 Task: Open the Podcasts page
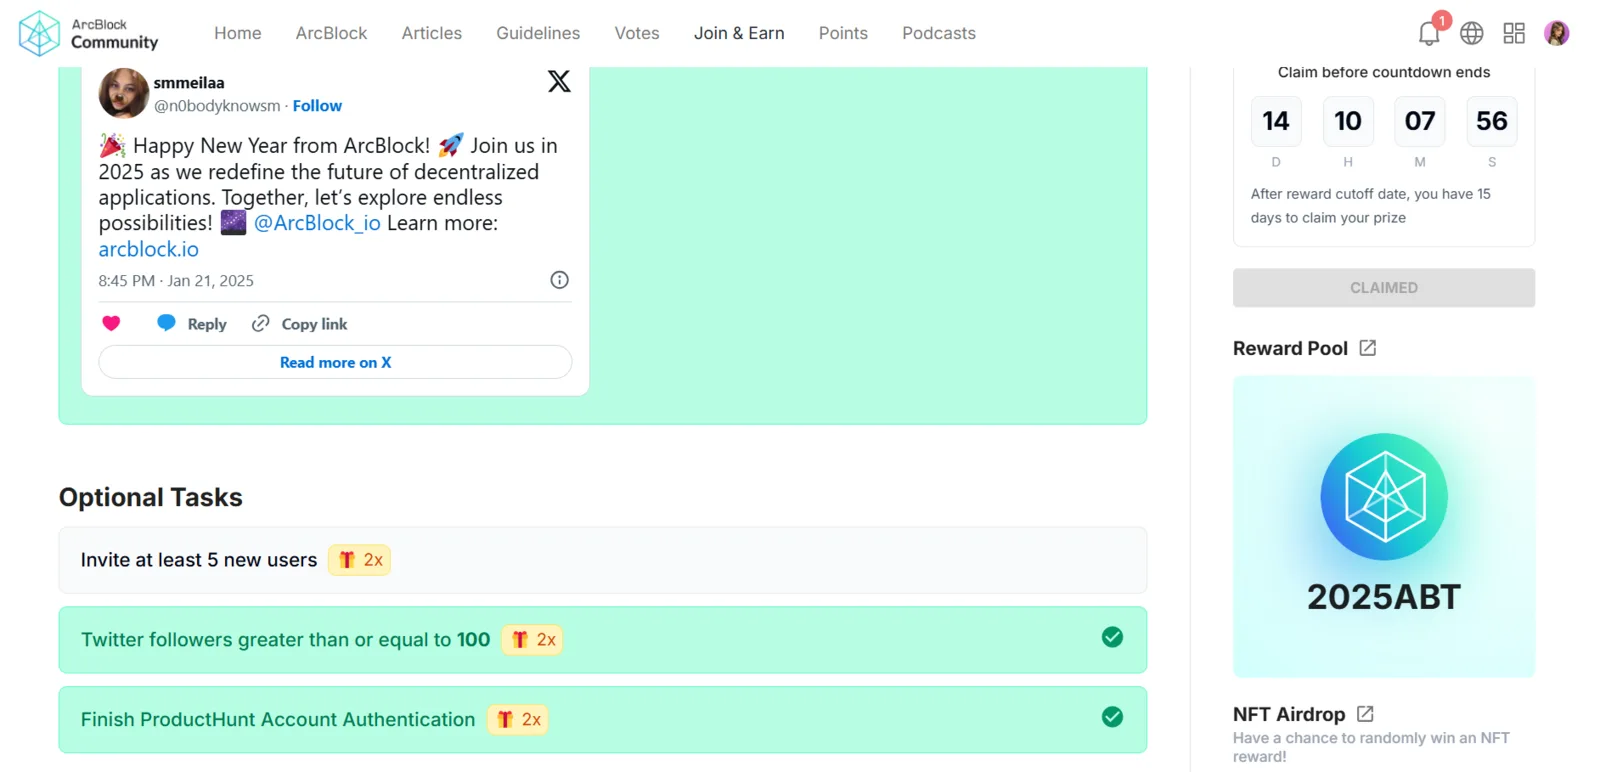[x=939, y=33]
